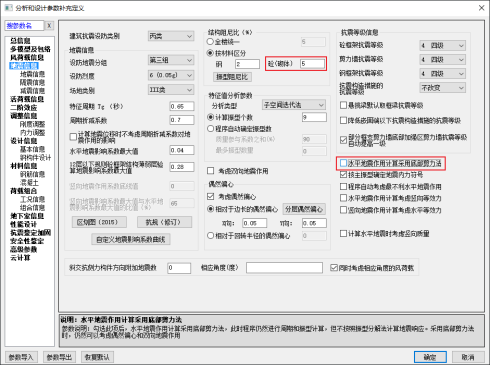Close the parameter definition dialog window

pyautogui.click(x=481, y=8)
